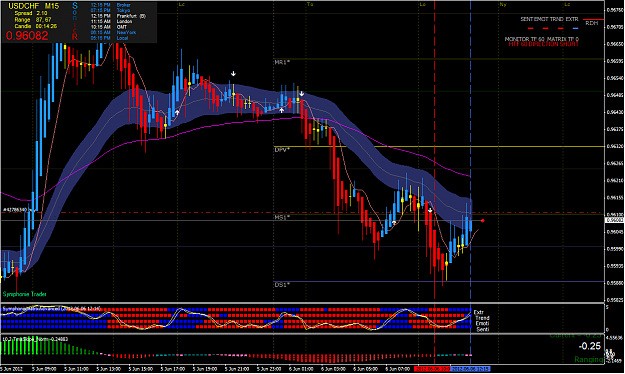Click the green Ranging status text
The height and width of the screenshot is (374, 625).
[x=589, y=360]
